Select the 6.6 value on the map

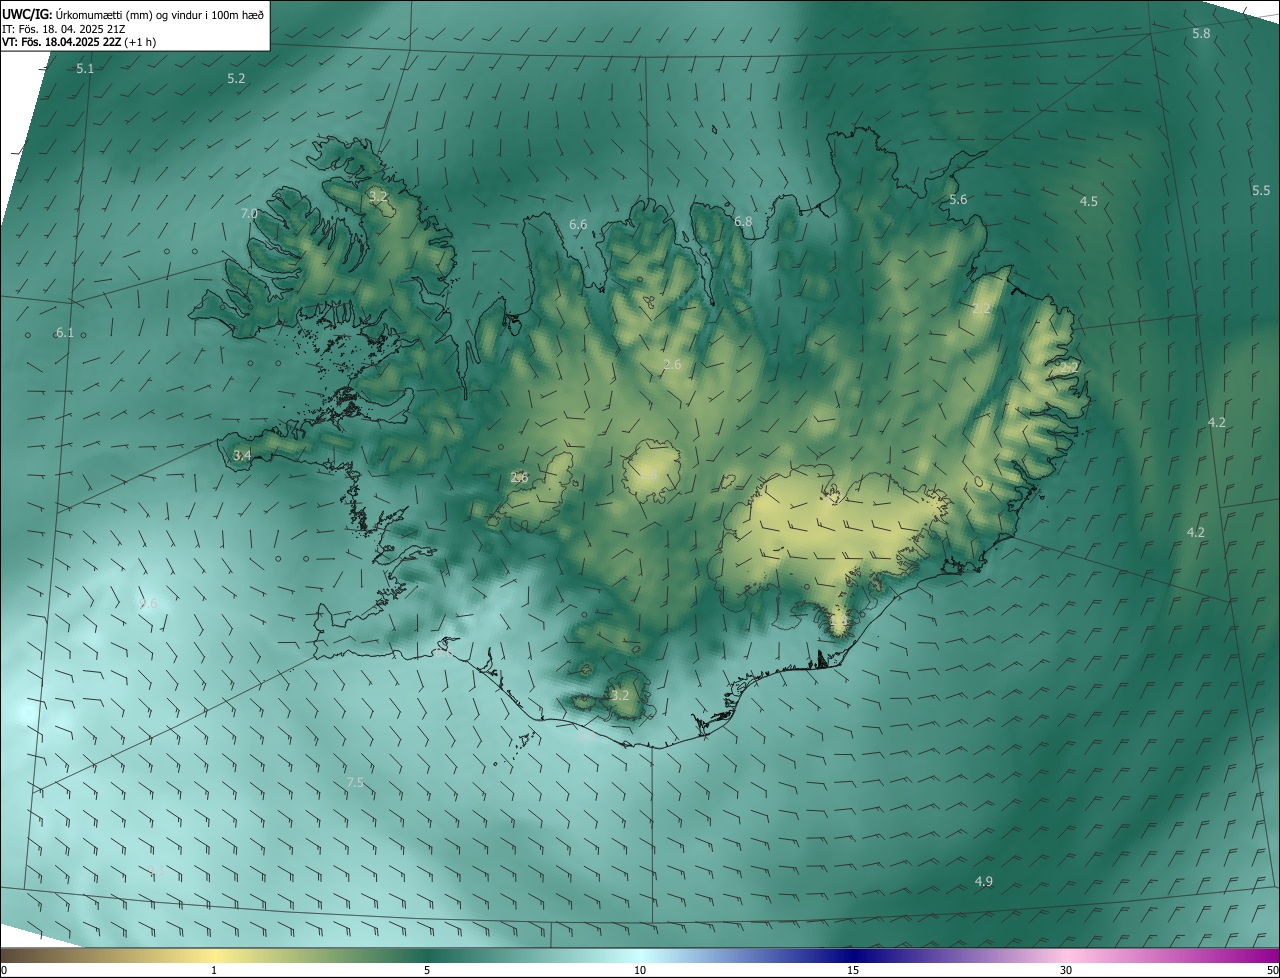pyautogui.click(x=578, y=224)
